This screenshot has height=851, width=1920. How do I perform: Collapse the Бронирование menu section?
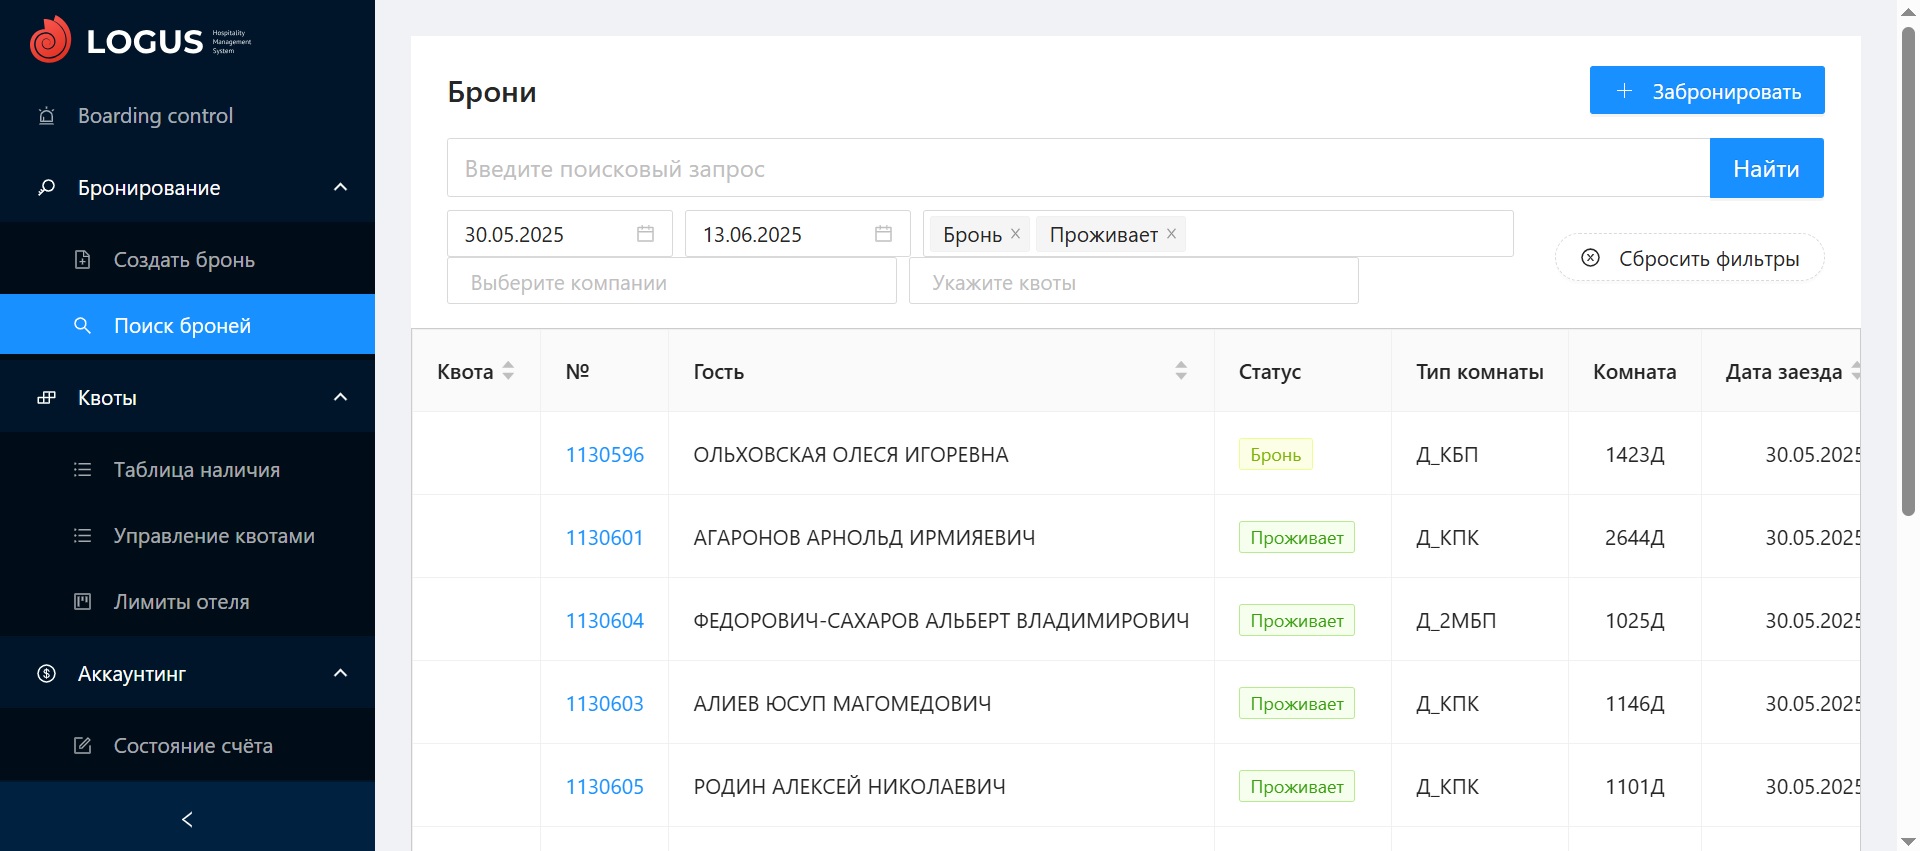340,188
